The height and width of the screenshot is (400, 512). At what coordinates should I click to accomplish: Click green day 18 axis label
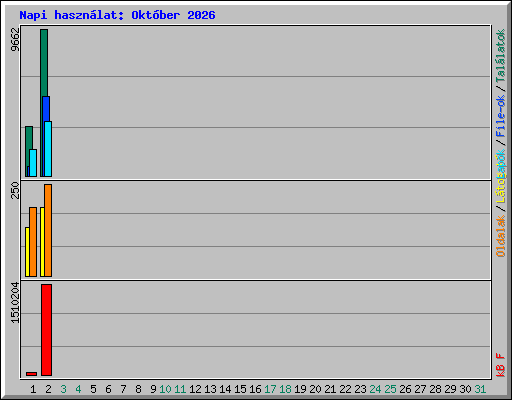point(285,389)
